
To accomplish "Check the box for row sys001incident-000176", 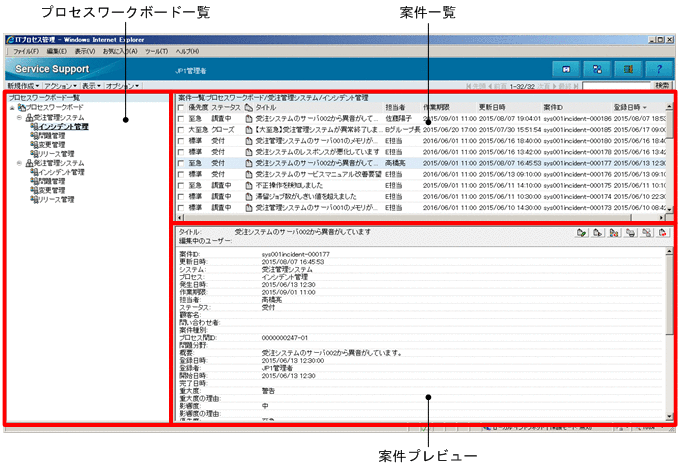I will (181, 174).
